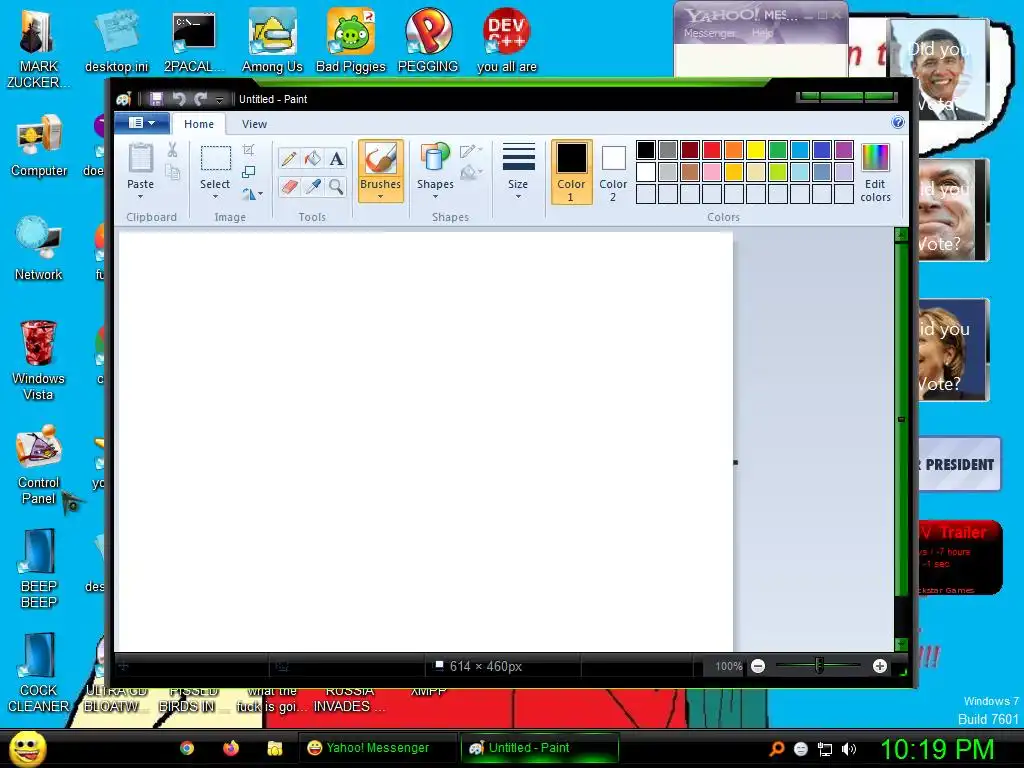
Task: Click the Copy icon in Clipboard group
Action: (172, 172)
